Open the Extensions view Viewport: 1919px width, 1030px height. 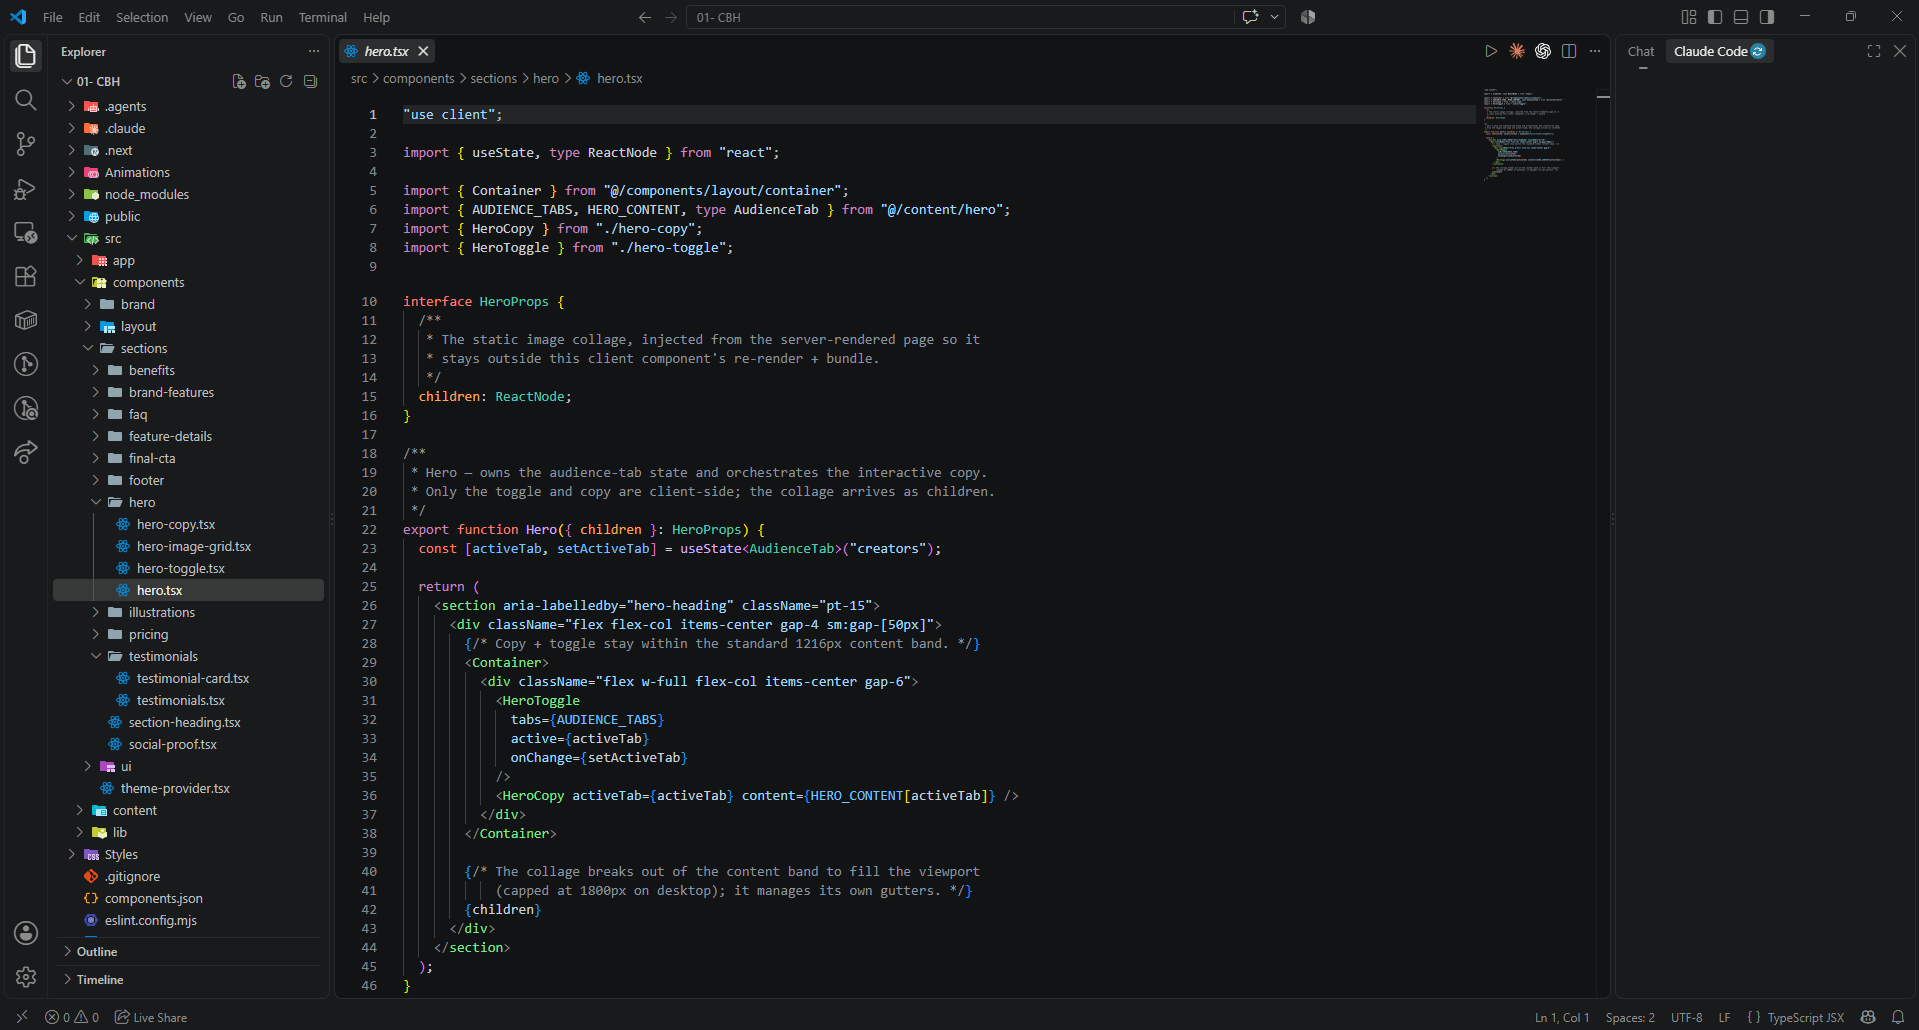(x=26, y=276)
